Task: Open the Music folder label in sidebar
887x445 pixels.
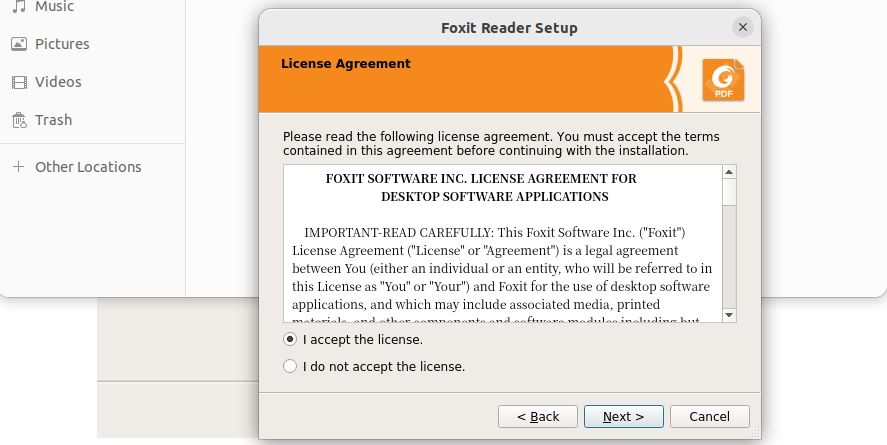Action: pos(55,7)
